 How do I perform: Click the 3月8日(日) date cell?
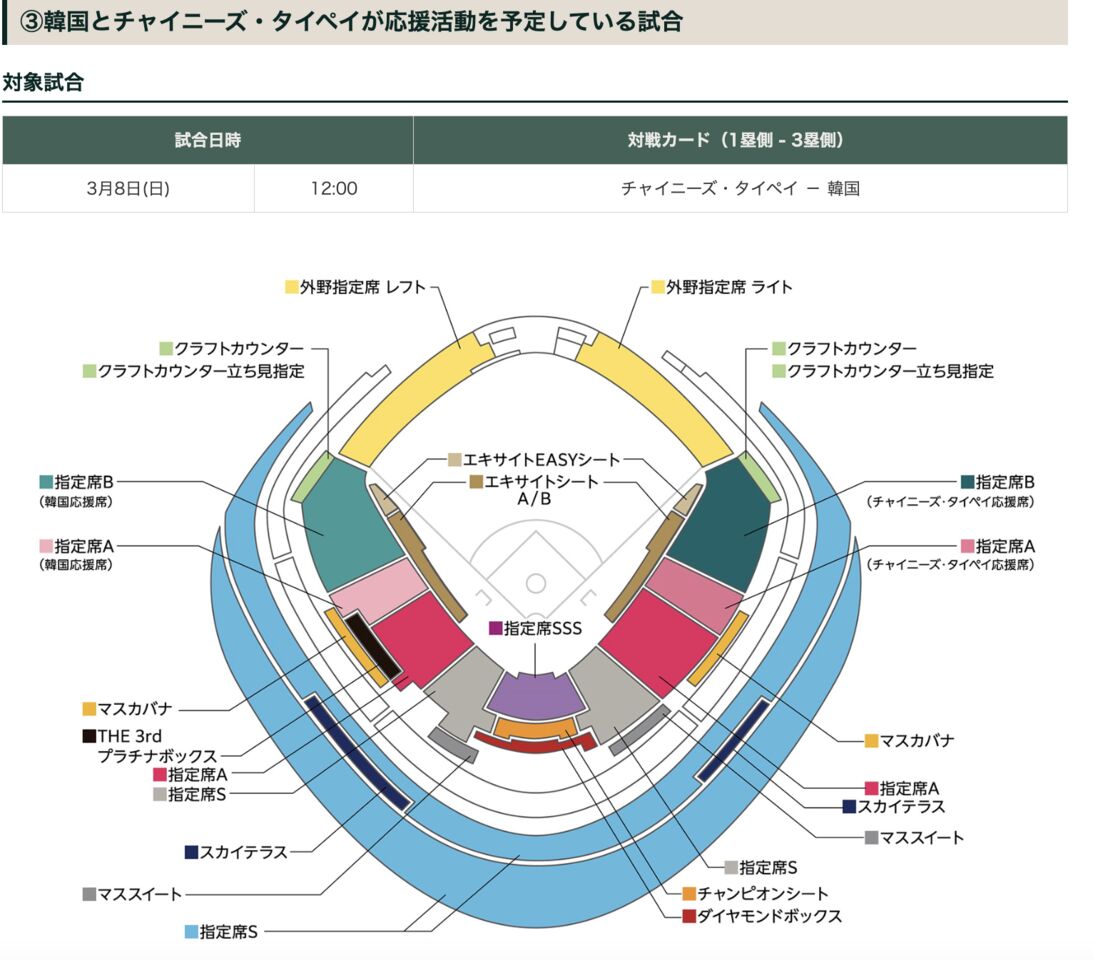click(x=128, y=188)
